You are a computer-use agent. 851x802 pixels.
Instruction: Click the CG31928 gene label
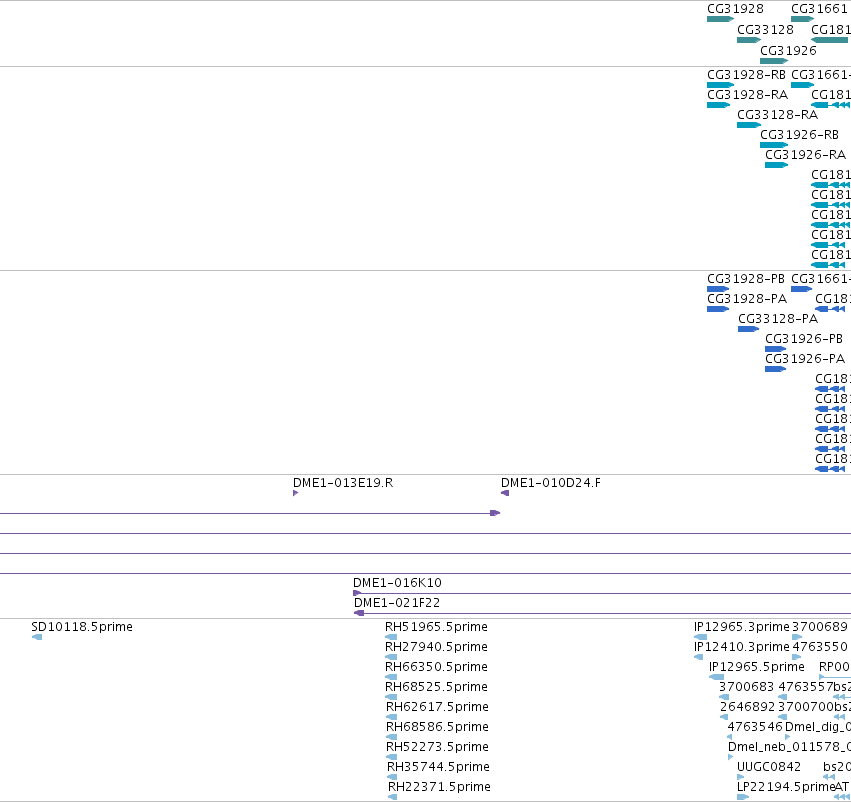pos(735,9)
